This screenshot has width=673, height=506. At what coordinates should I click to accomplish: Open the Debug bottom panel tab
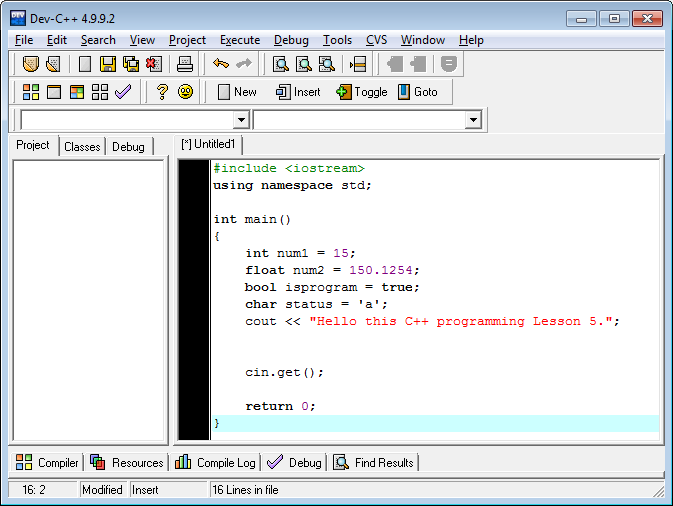(x=294, y=463)
